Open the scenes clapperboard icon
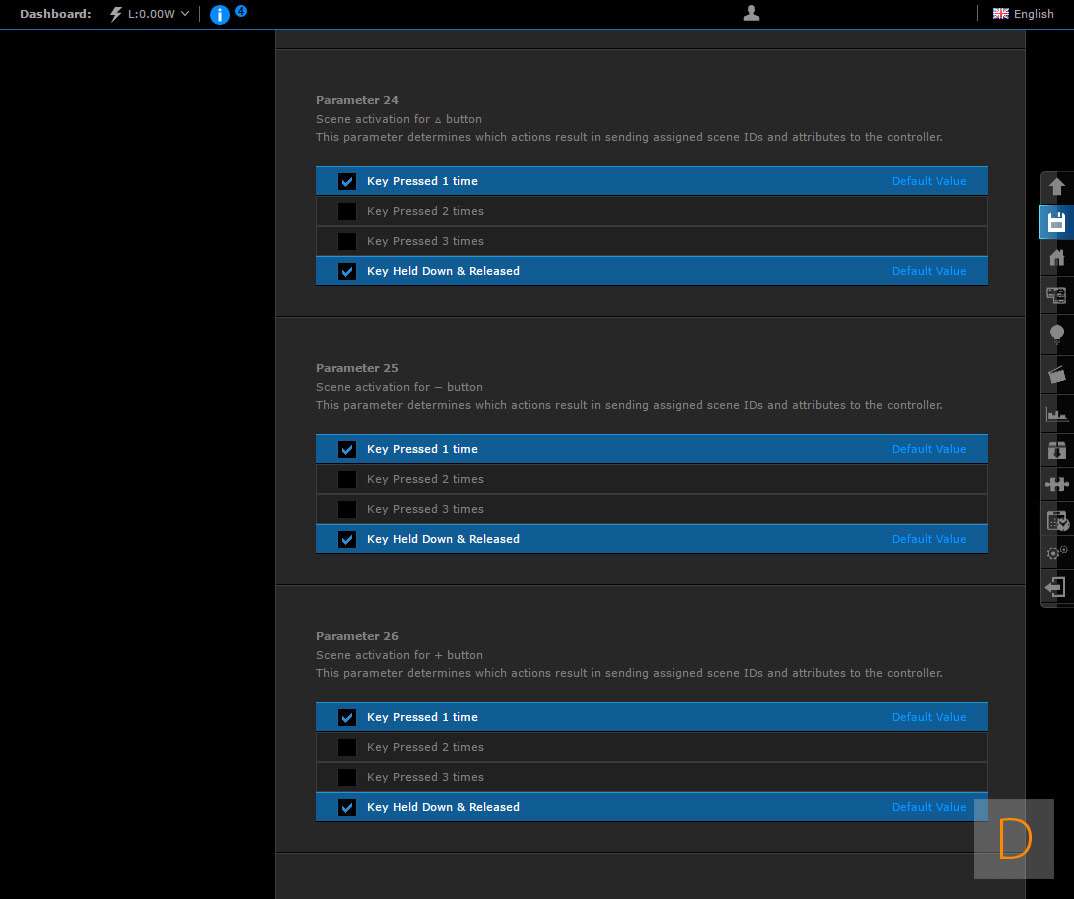Viewport: 1074px width, 899px height. tap(1056, 375)
